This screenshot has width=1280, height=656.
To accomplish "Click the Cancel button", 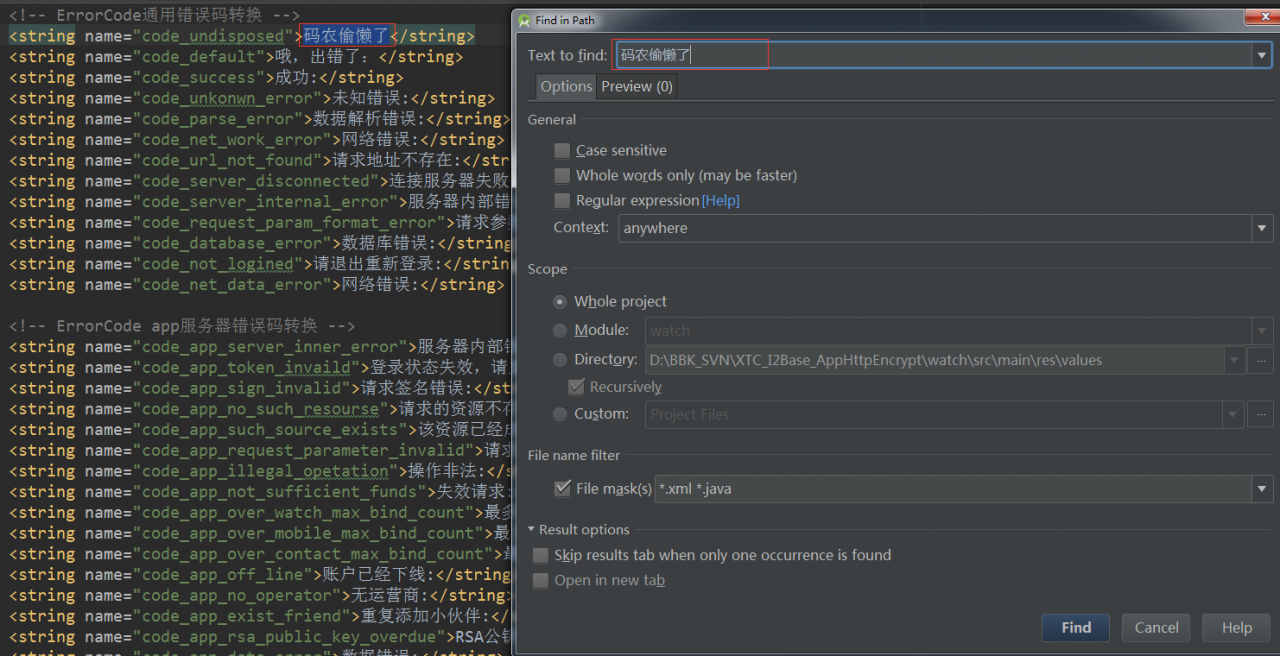I will click(x=1157, y=628).
